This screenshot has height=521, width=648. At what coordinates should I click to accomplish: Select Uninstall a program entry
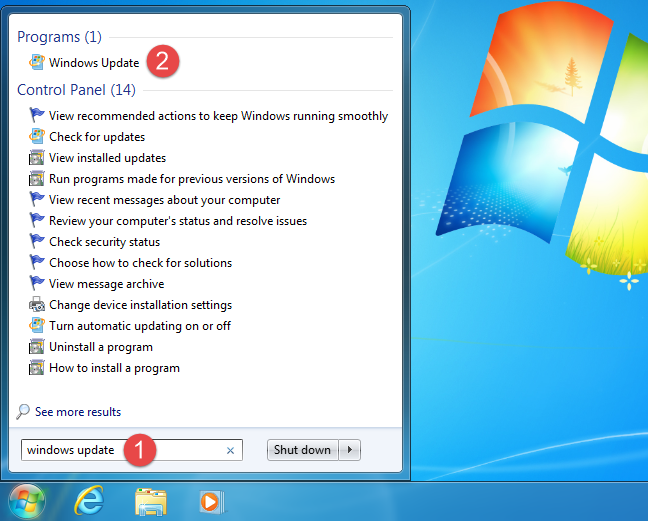point(101,347)
